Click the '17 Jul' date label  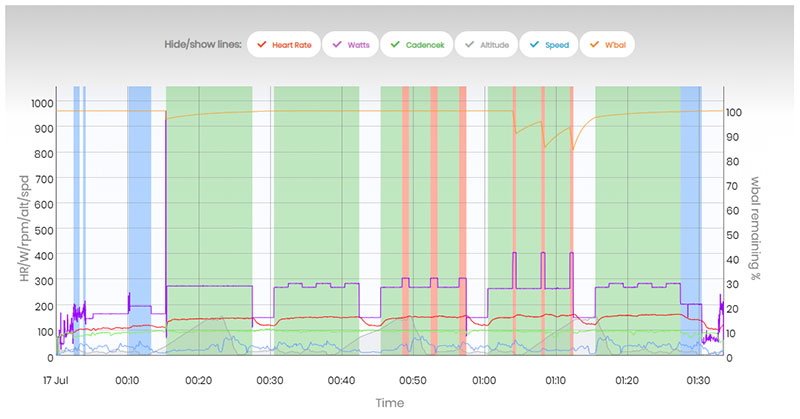coord(57,380)
